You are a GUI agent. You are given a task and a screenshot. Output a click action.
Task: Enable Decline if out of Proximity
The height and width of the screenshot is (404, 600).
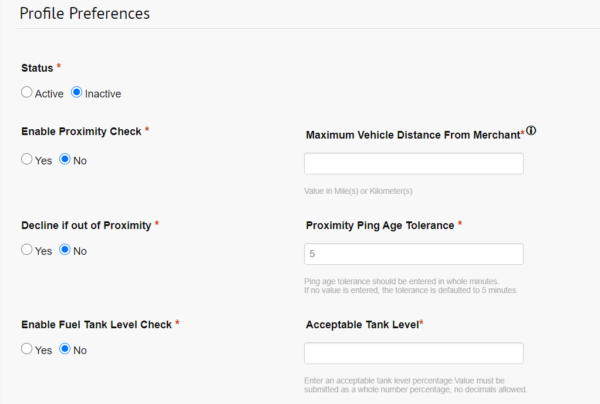(x=27, y=250)
